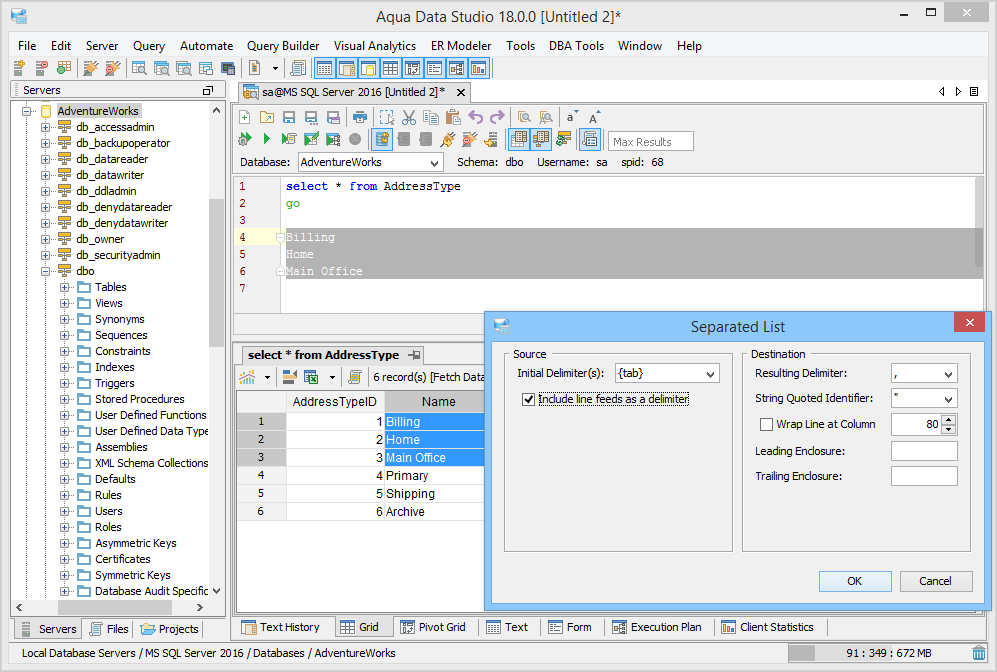Click the New file icon in query toolbar
This screenshot has width=997, height=672.
(x=245, y=117)
